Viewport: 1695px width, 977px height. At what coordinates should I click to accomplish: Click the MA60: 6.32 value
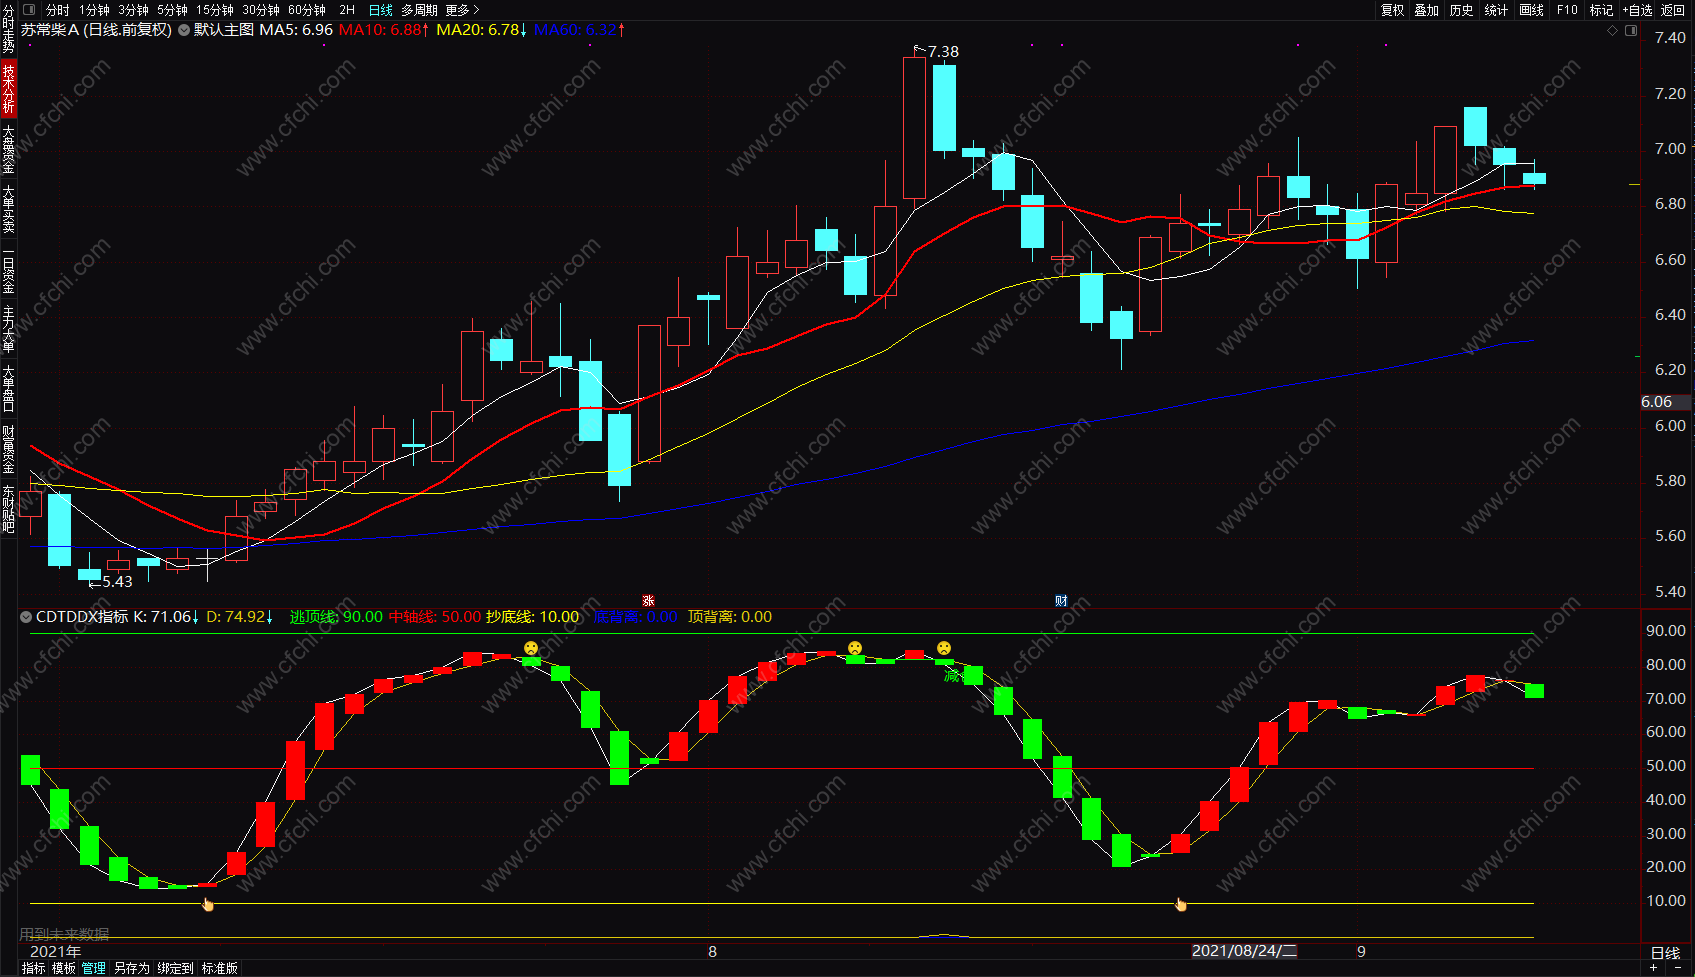(x=580, y=30)
